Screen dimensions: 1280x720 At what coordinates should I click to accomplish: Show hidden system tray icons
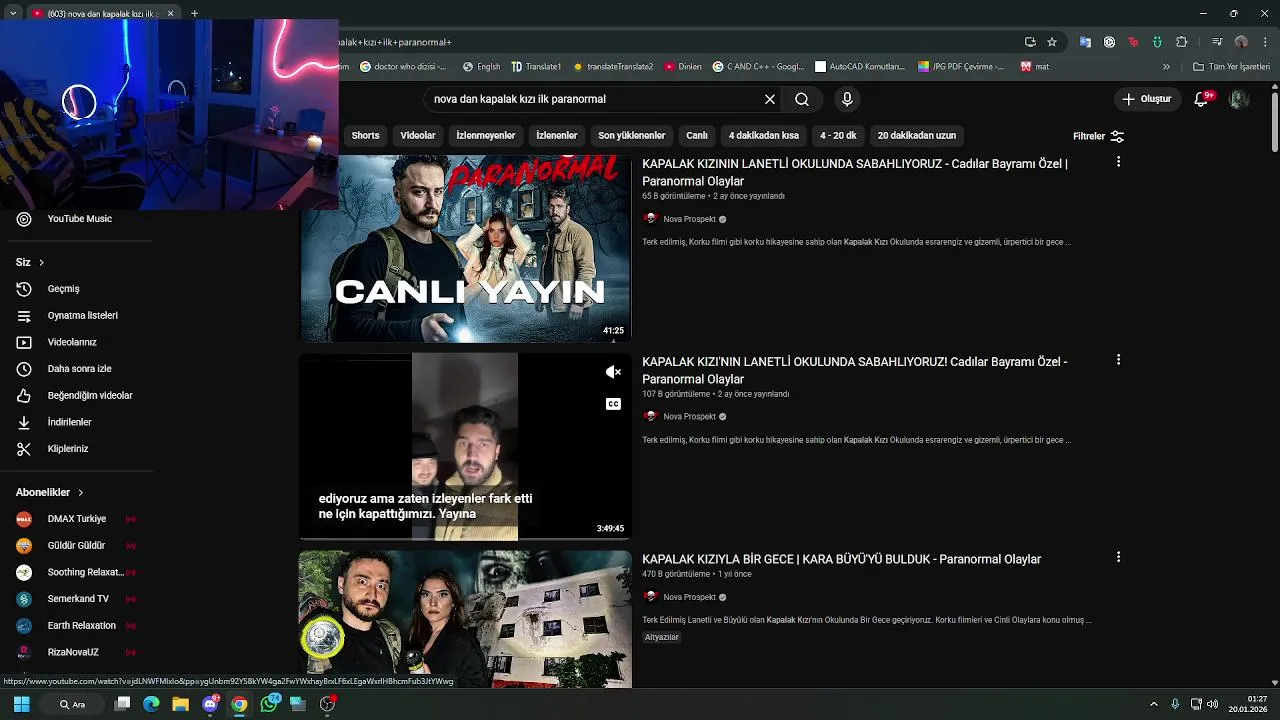pos(1153,704)
